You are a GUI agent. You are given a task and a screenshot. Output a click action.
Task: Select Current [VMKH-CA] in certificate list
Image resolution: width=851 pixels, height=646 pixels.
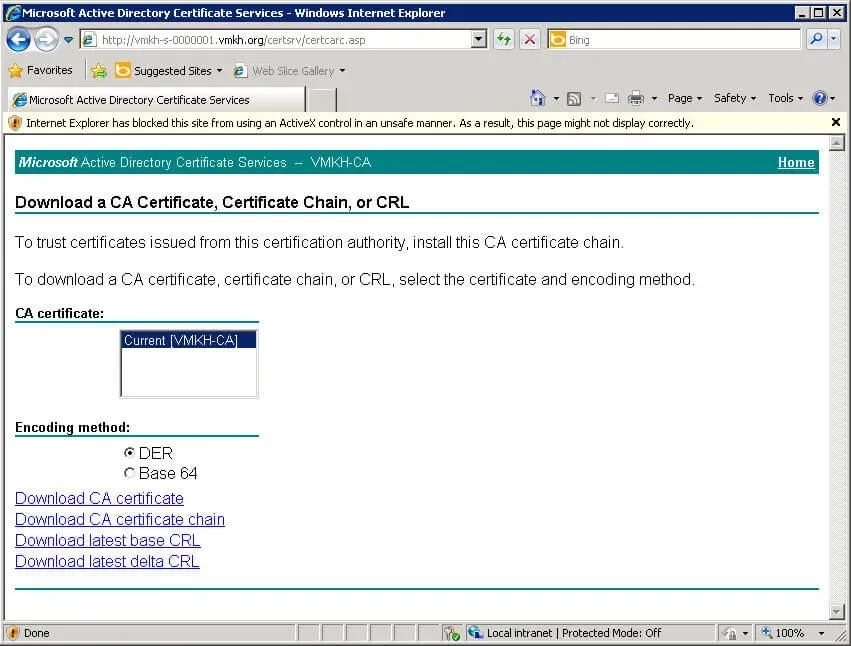click(188, 340)
